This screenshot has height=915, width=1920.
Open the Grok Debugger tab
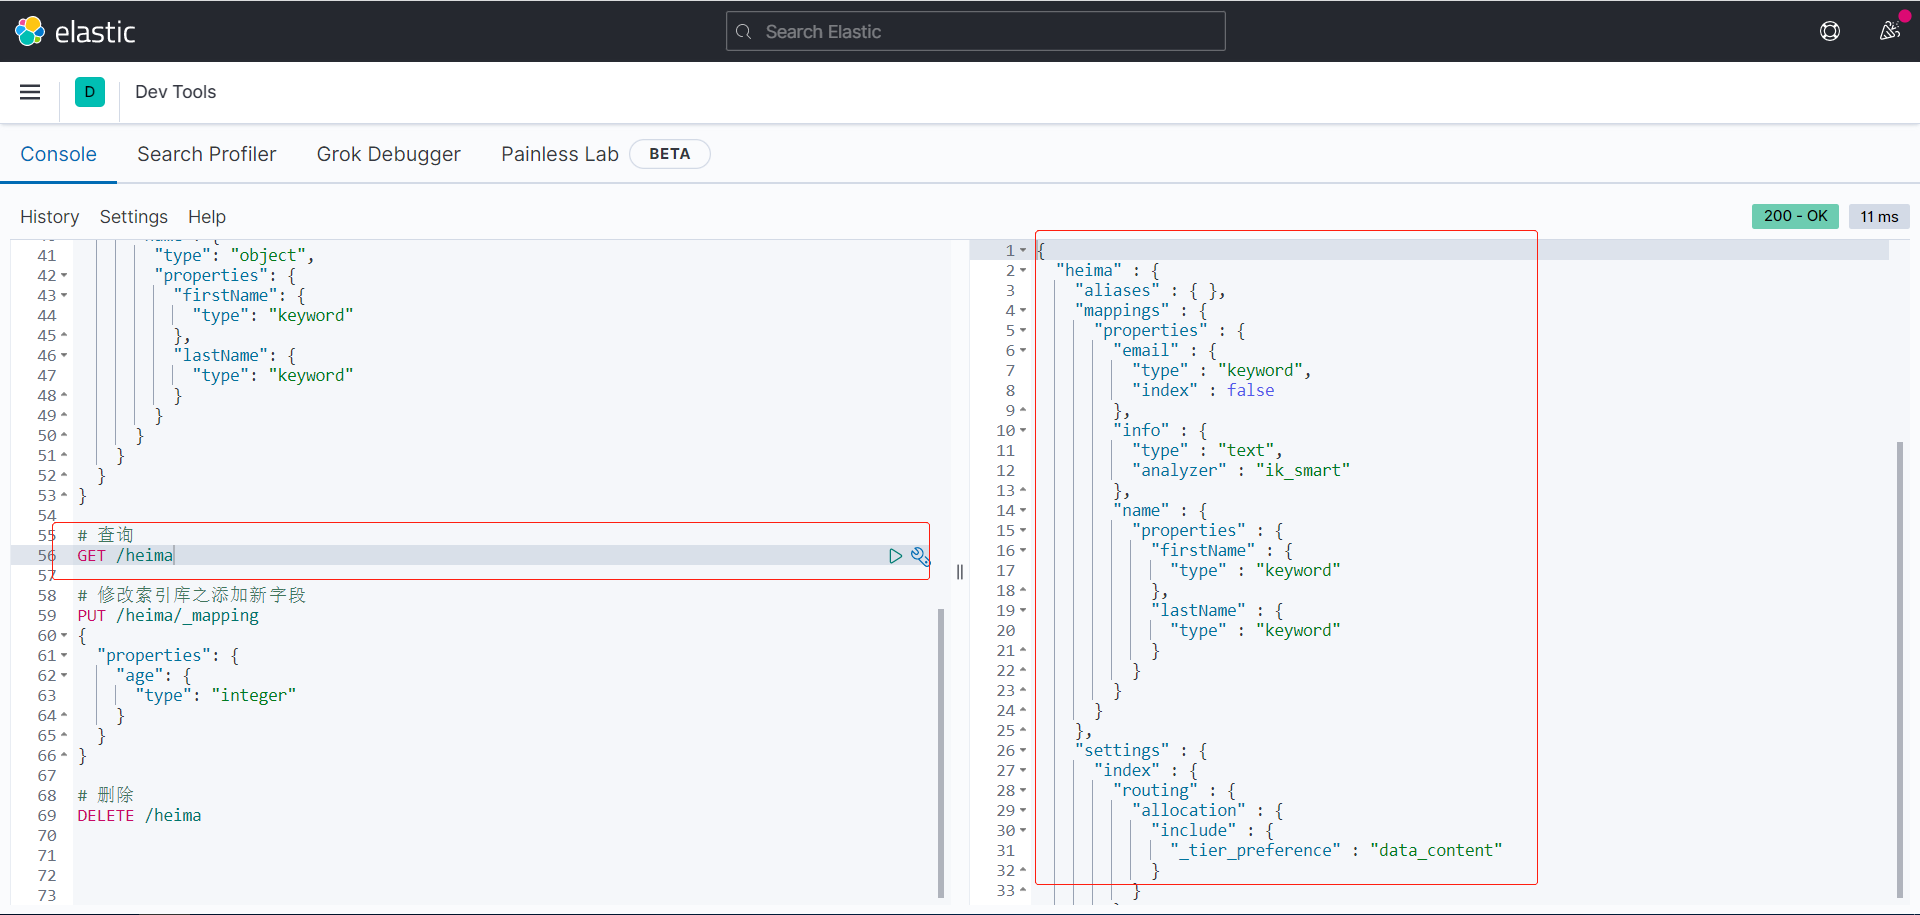(x=388, y=154)
